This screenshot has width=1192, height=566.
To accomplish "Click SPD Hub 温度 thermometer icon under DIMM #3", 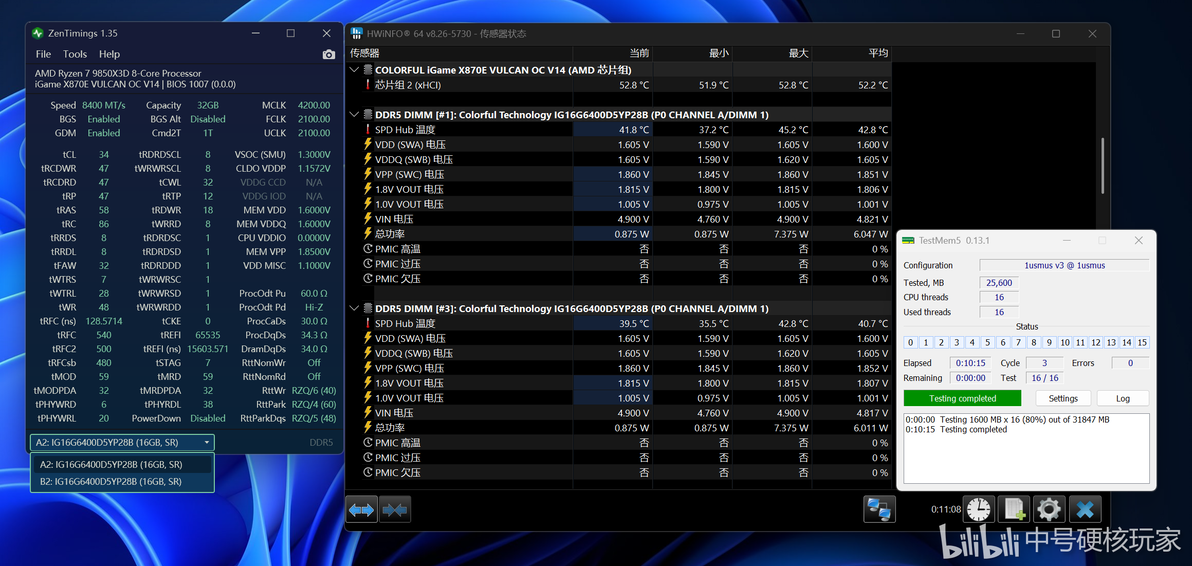I will pos(368,324).
